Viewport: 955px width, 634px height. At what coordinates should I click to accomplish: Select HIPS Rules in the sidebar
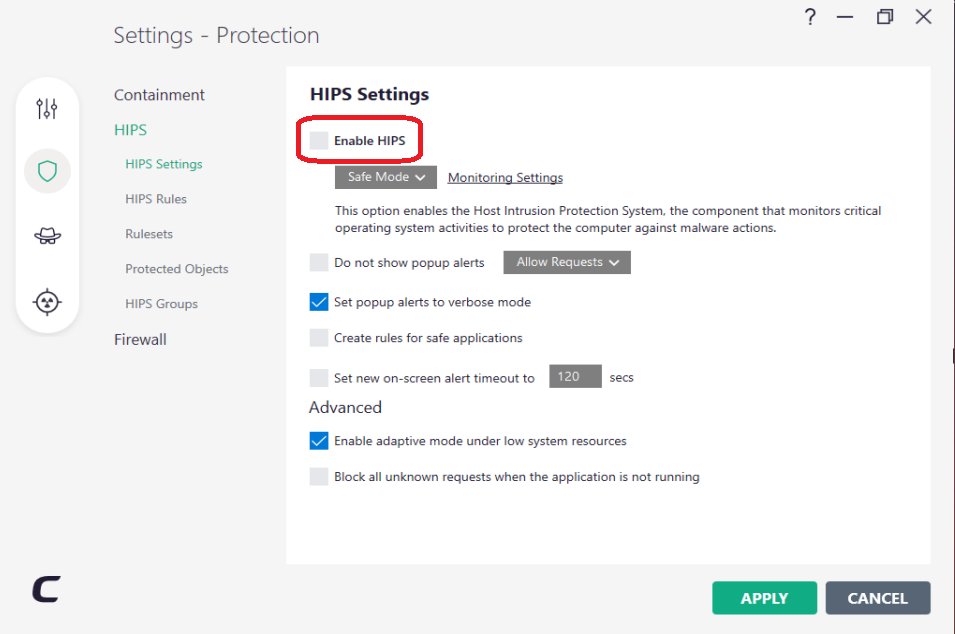(x=156, y=199)
